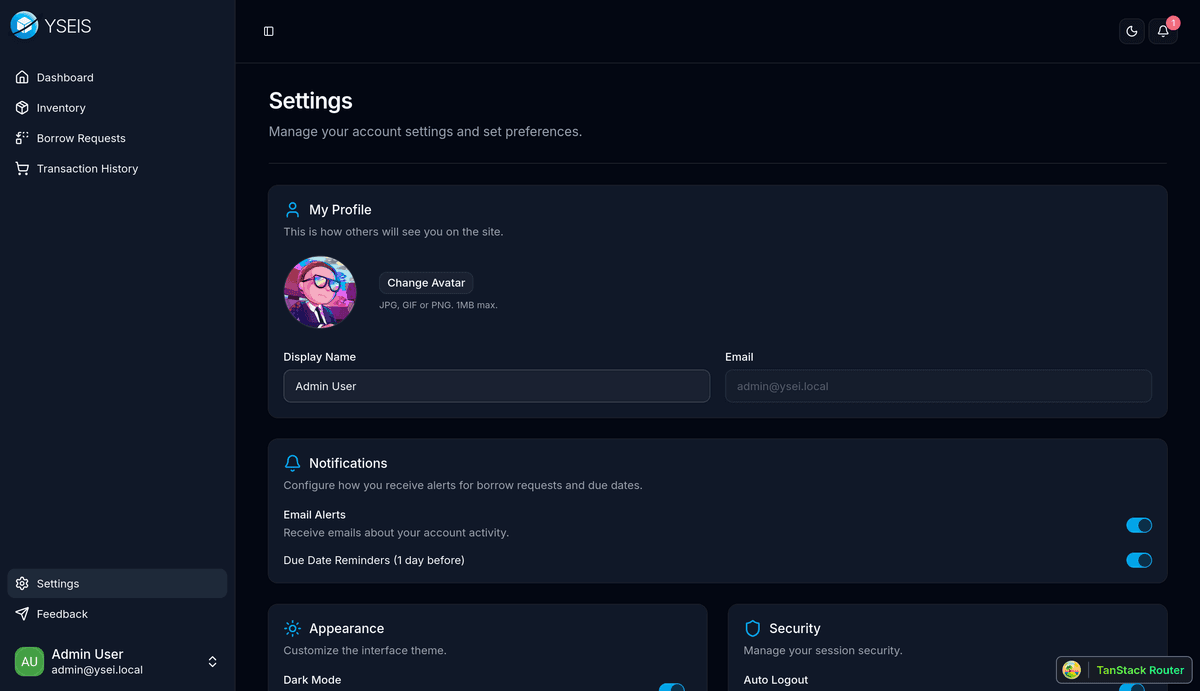This screenshot has height=691, width=1200.
Task: Click the Feedback paper plane icon
Action: pos(22,614)
